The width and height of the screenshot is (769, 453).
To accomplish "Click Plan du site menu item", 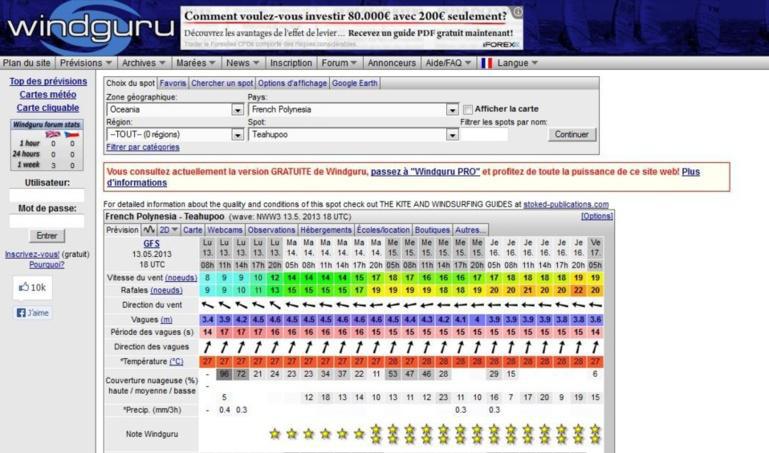I will point(26,63).
